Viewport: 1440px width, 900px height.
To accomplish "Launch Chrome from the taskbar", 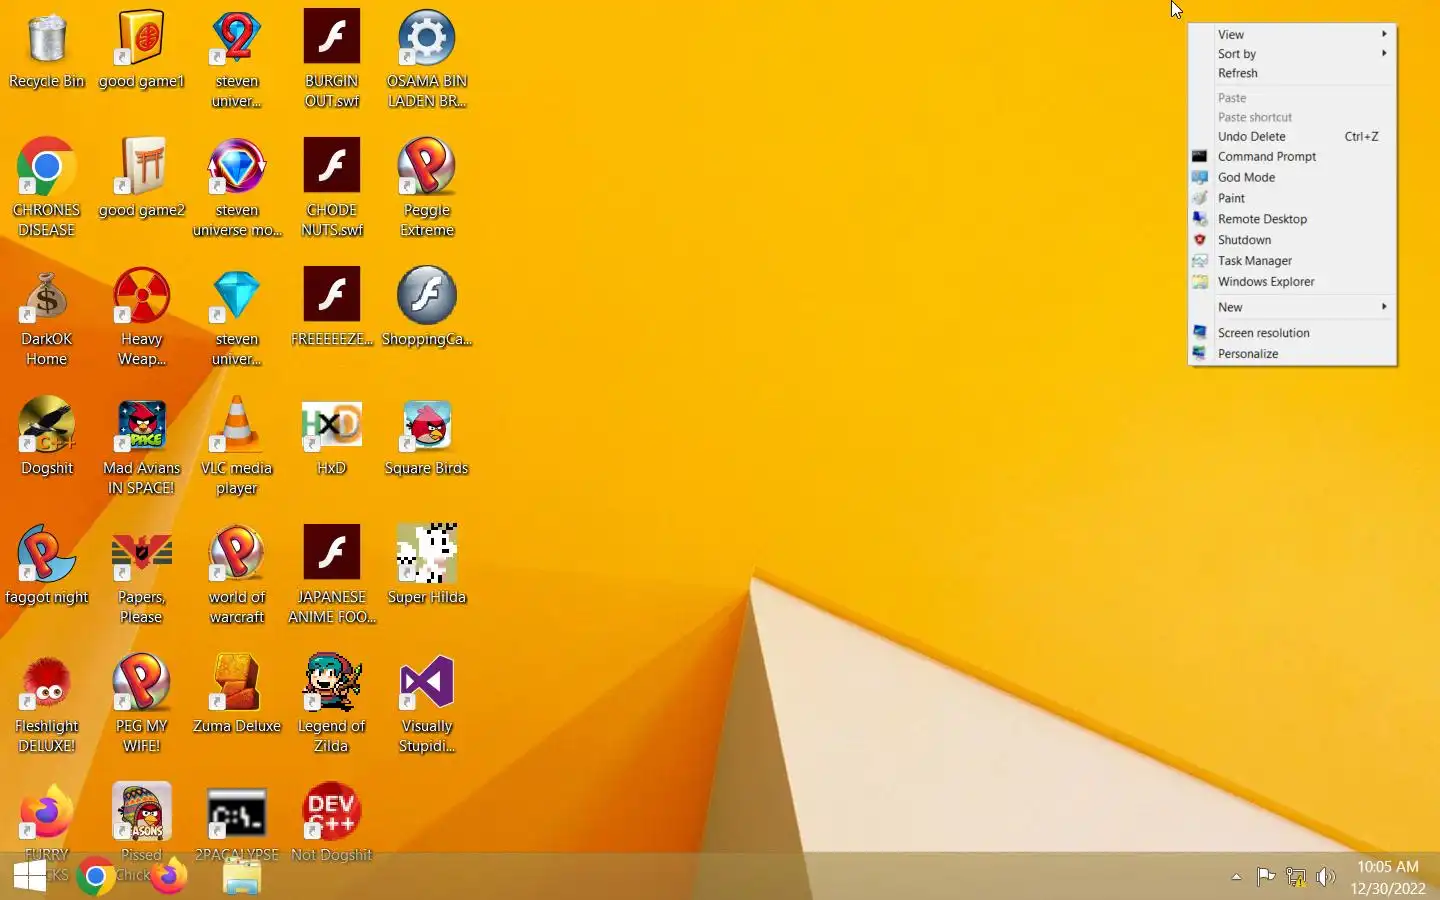I will pos(96,877).
